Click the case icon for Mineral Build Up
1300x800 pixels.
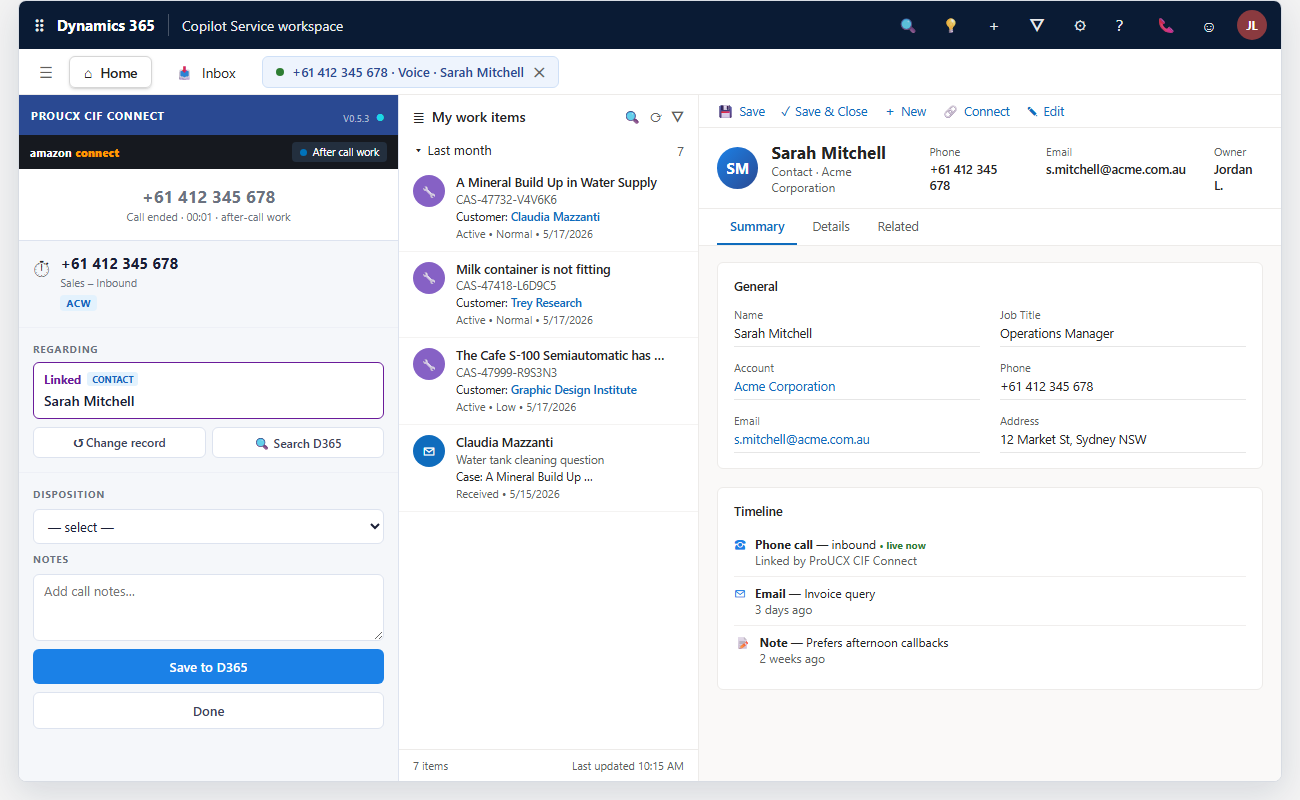(429, 191)
